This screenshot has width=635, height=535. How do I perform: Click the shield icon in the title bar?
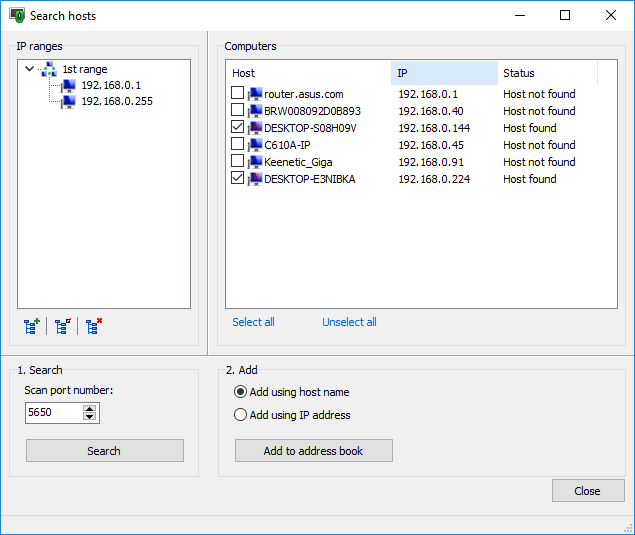tap(16, 16)
